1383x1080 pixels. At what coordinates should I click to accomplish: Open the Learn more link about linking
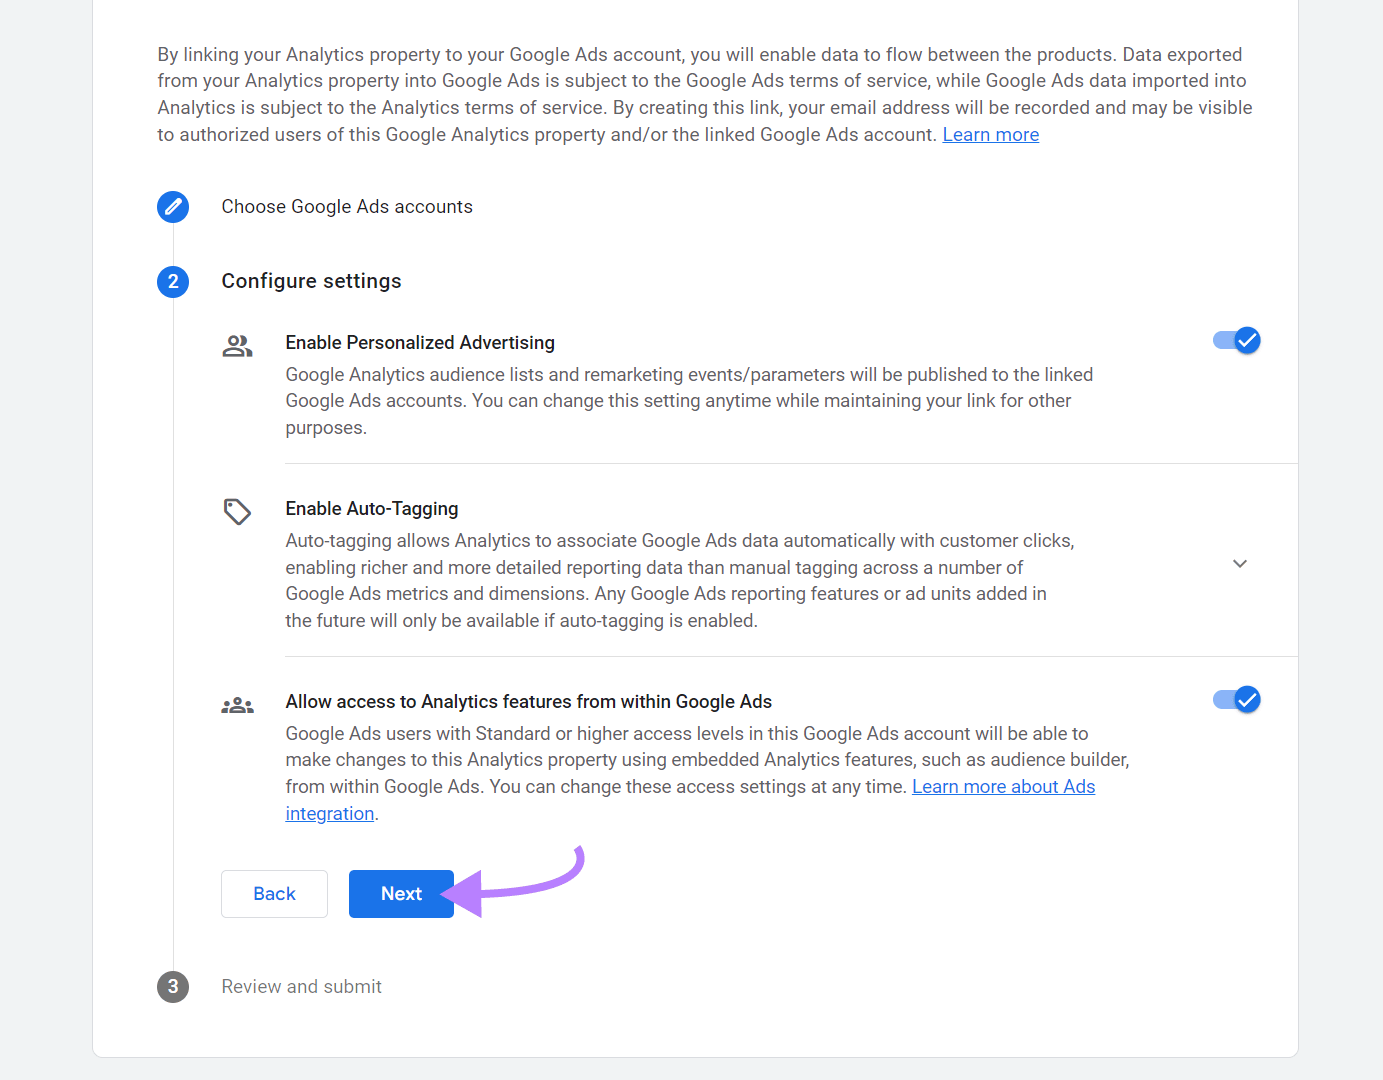point(990,134)
